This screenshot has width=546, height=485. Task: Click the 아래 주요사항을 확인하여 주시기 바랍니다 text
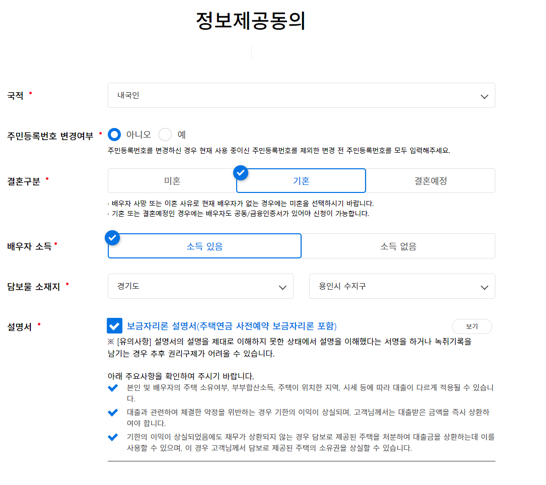pos(181,376)
